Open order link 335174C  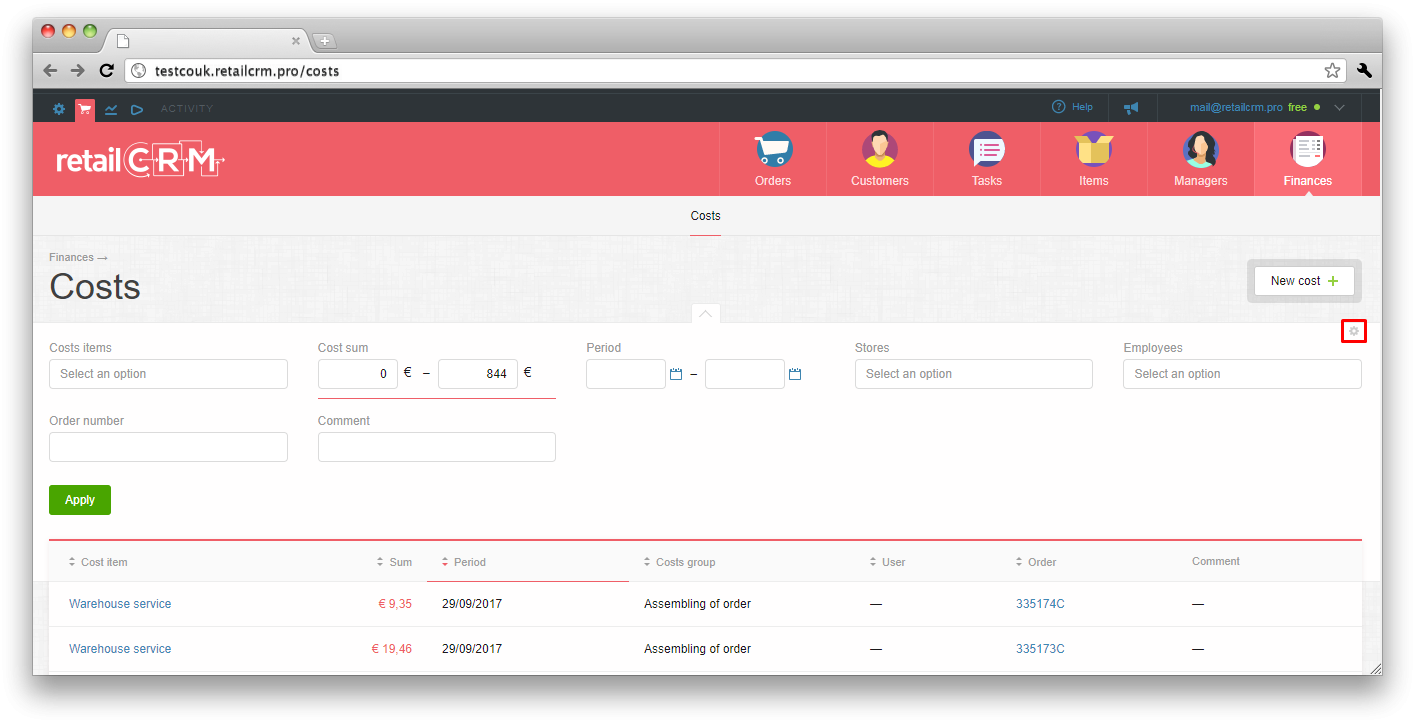pos(1040,604)
